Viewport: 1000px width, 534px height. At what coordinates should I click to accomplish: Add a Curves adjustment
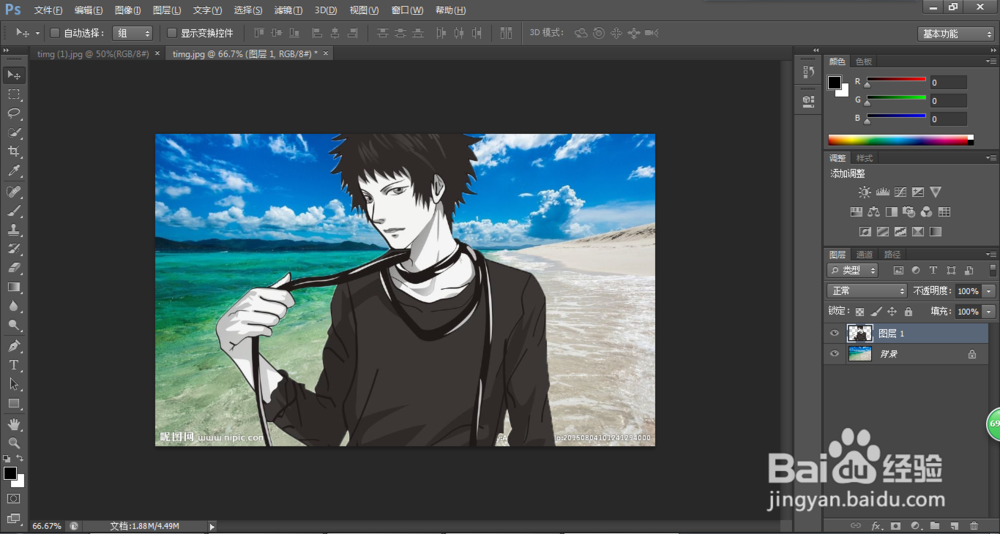pos(901,192)
